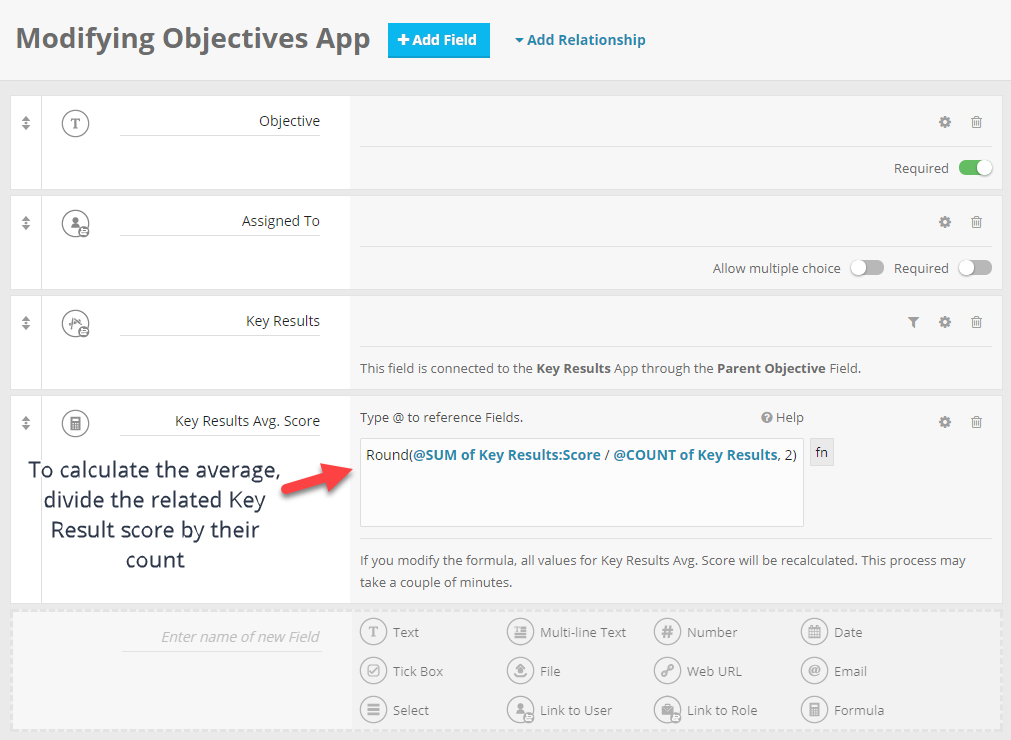Delete the Assigned To field
The image size is (1011, 740).
(x=976, y=222)
